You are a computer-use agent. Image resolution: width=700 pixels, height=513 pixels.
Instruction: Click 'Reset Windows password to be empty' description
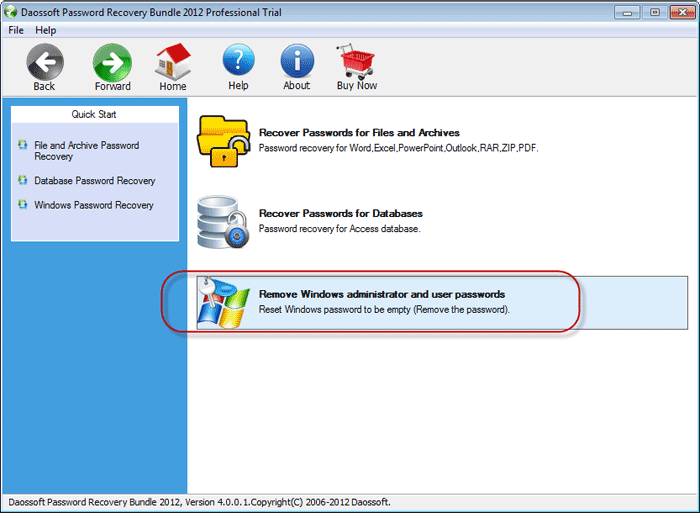pyautogui.click(x=384, y=310)
